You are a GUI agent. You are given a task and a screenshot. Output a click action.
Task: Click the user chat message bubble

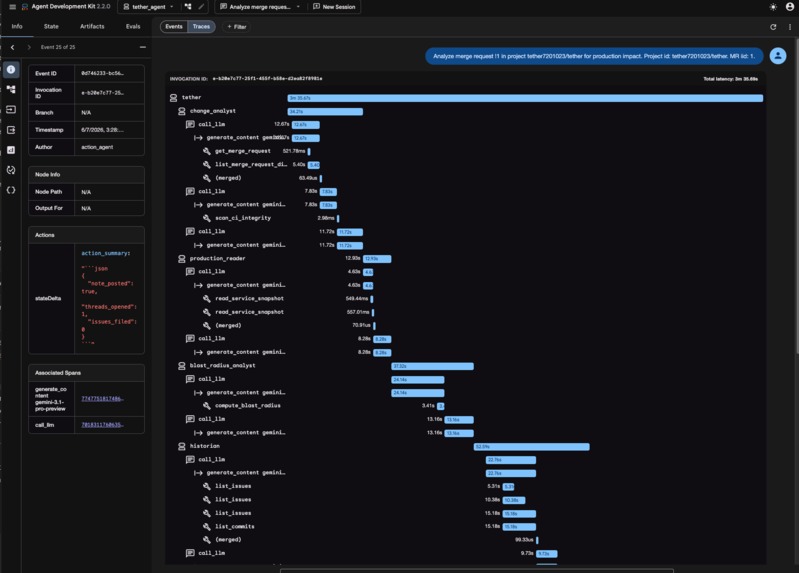[594, 56]
